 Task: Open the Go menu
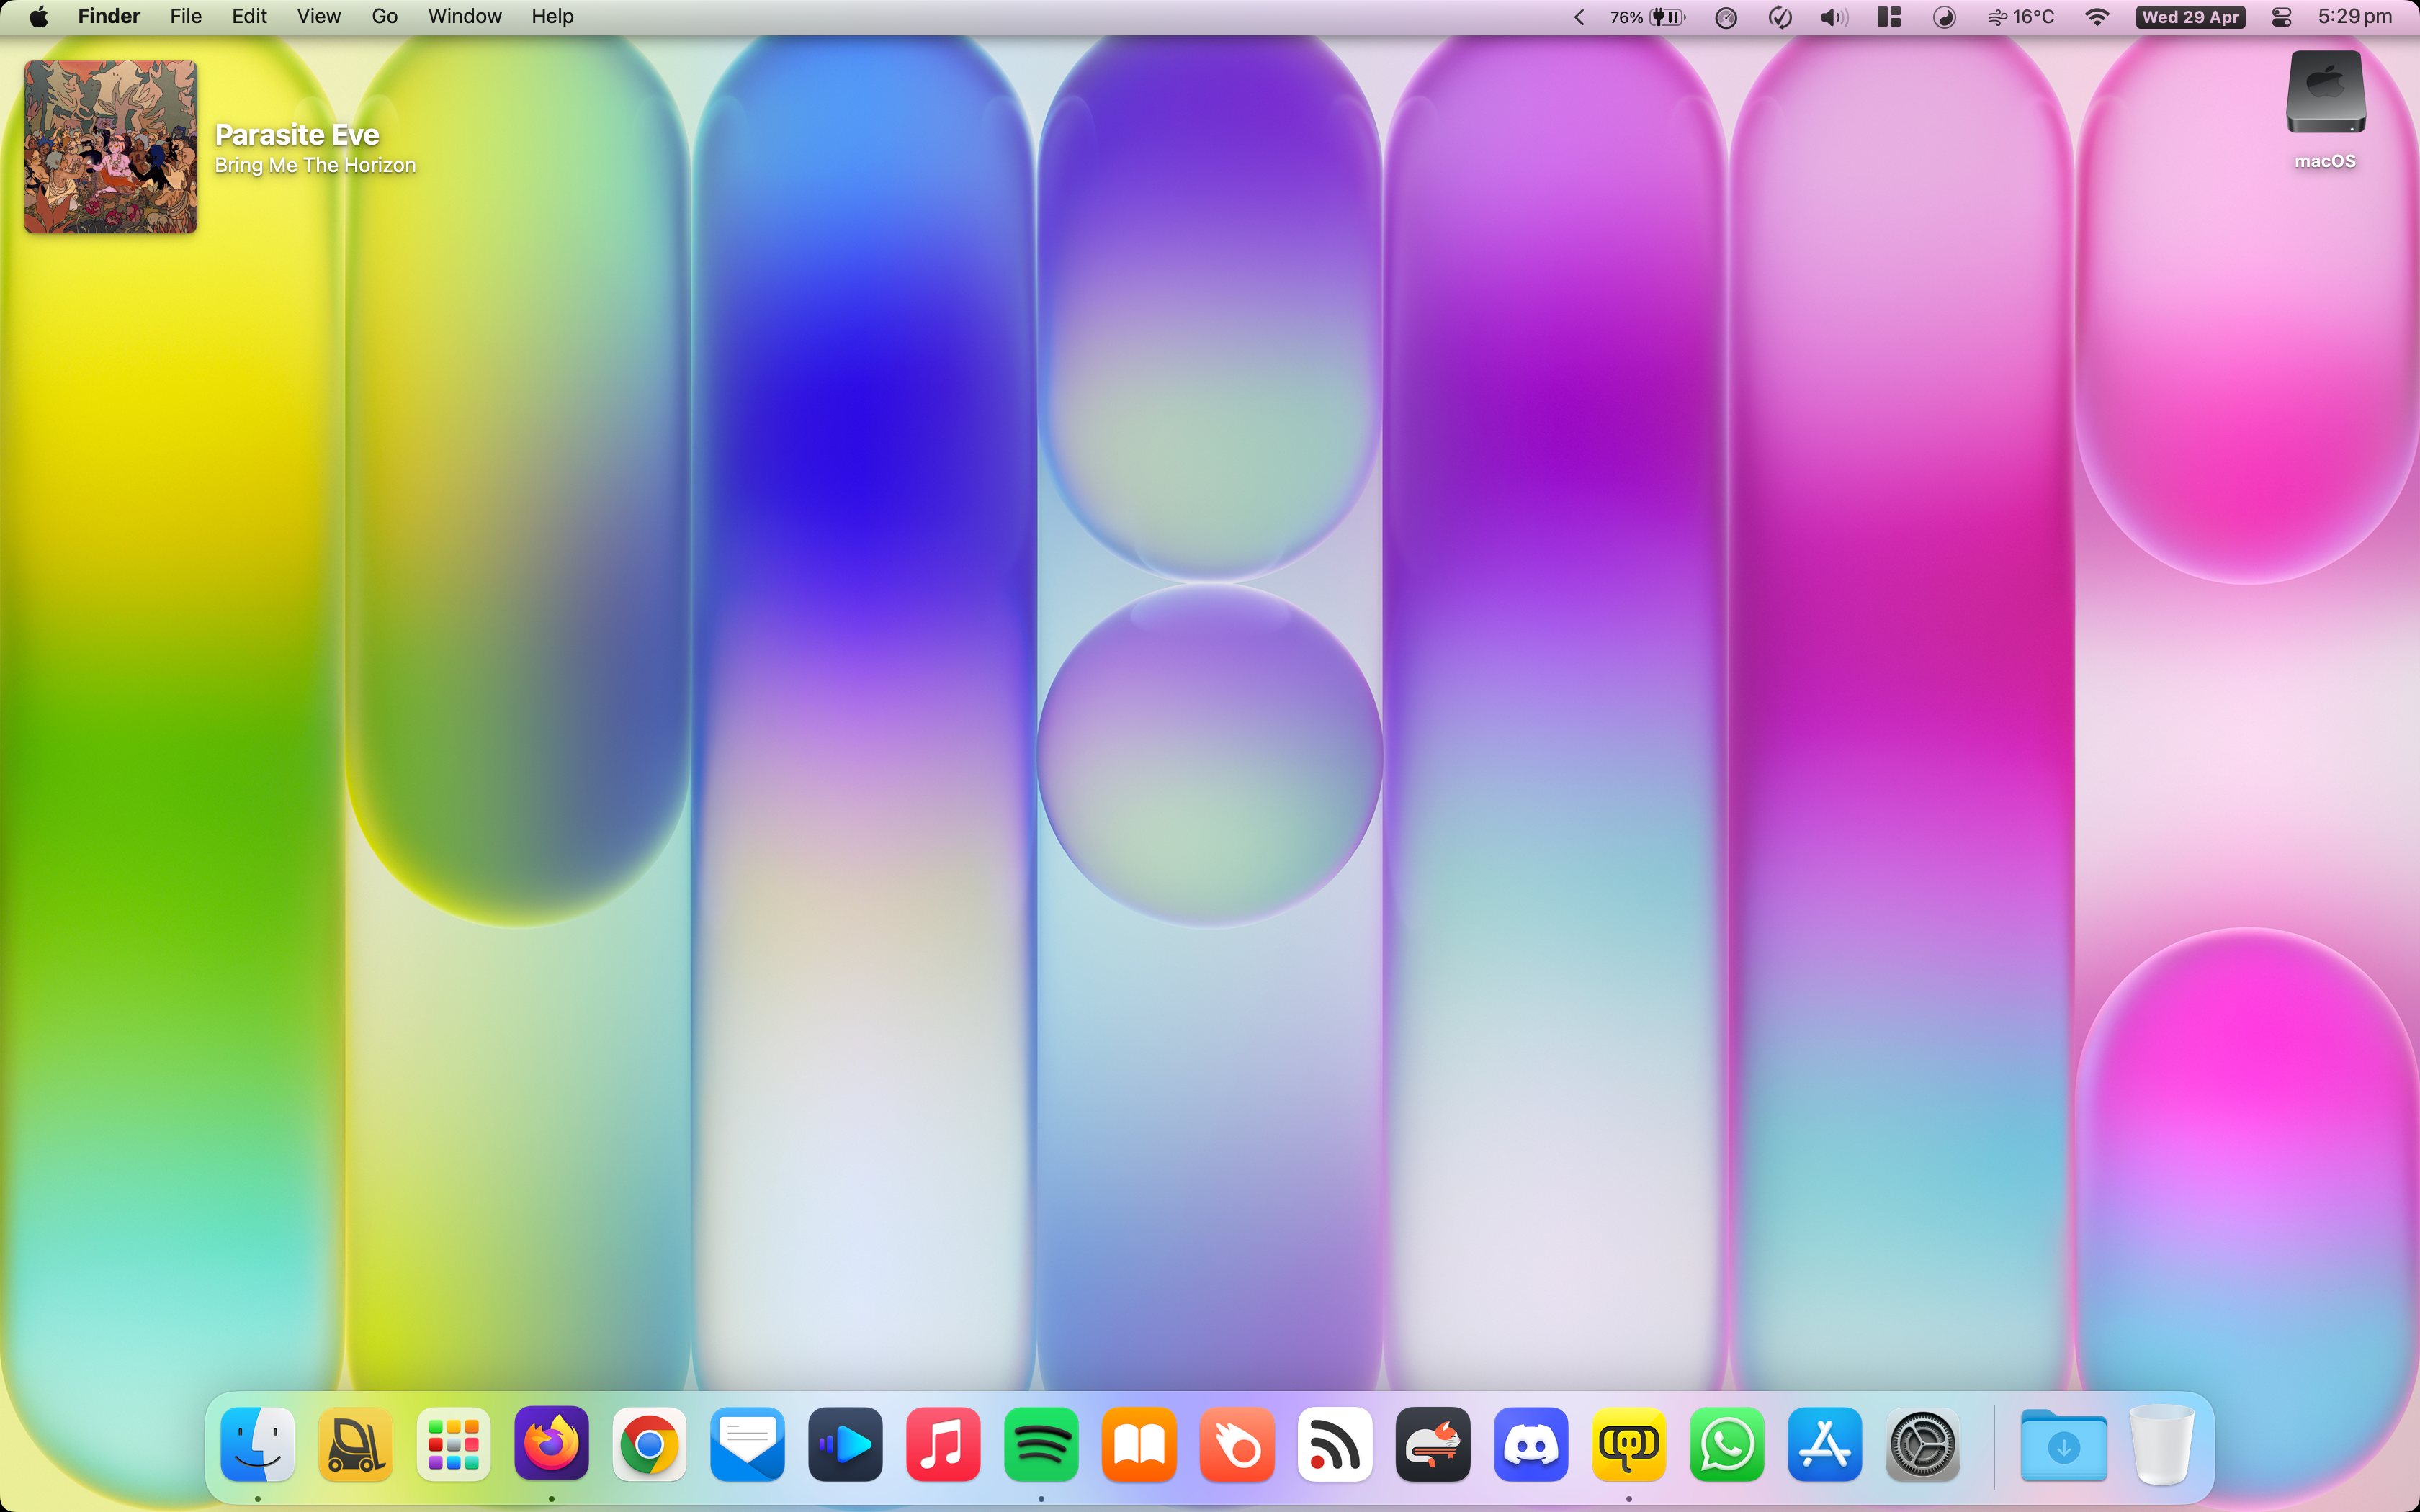[385, 17]
